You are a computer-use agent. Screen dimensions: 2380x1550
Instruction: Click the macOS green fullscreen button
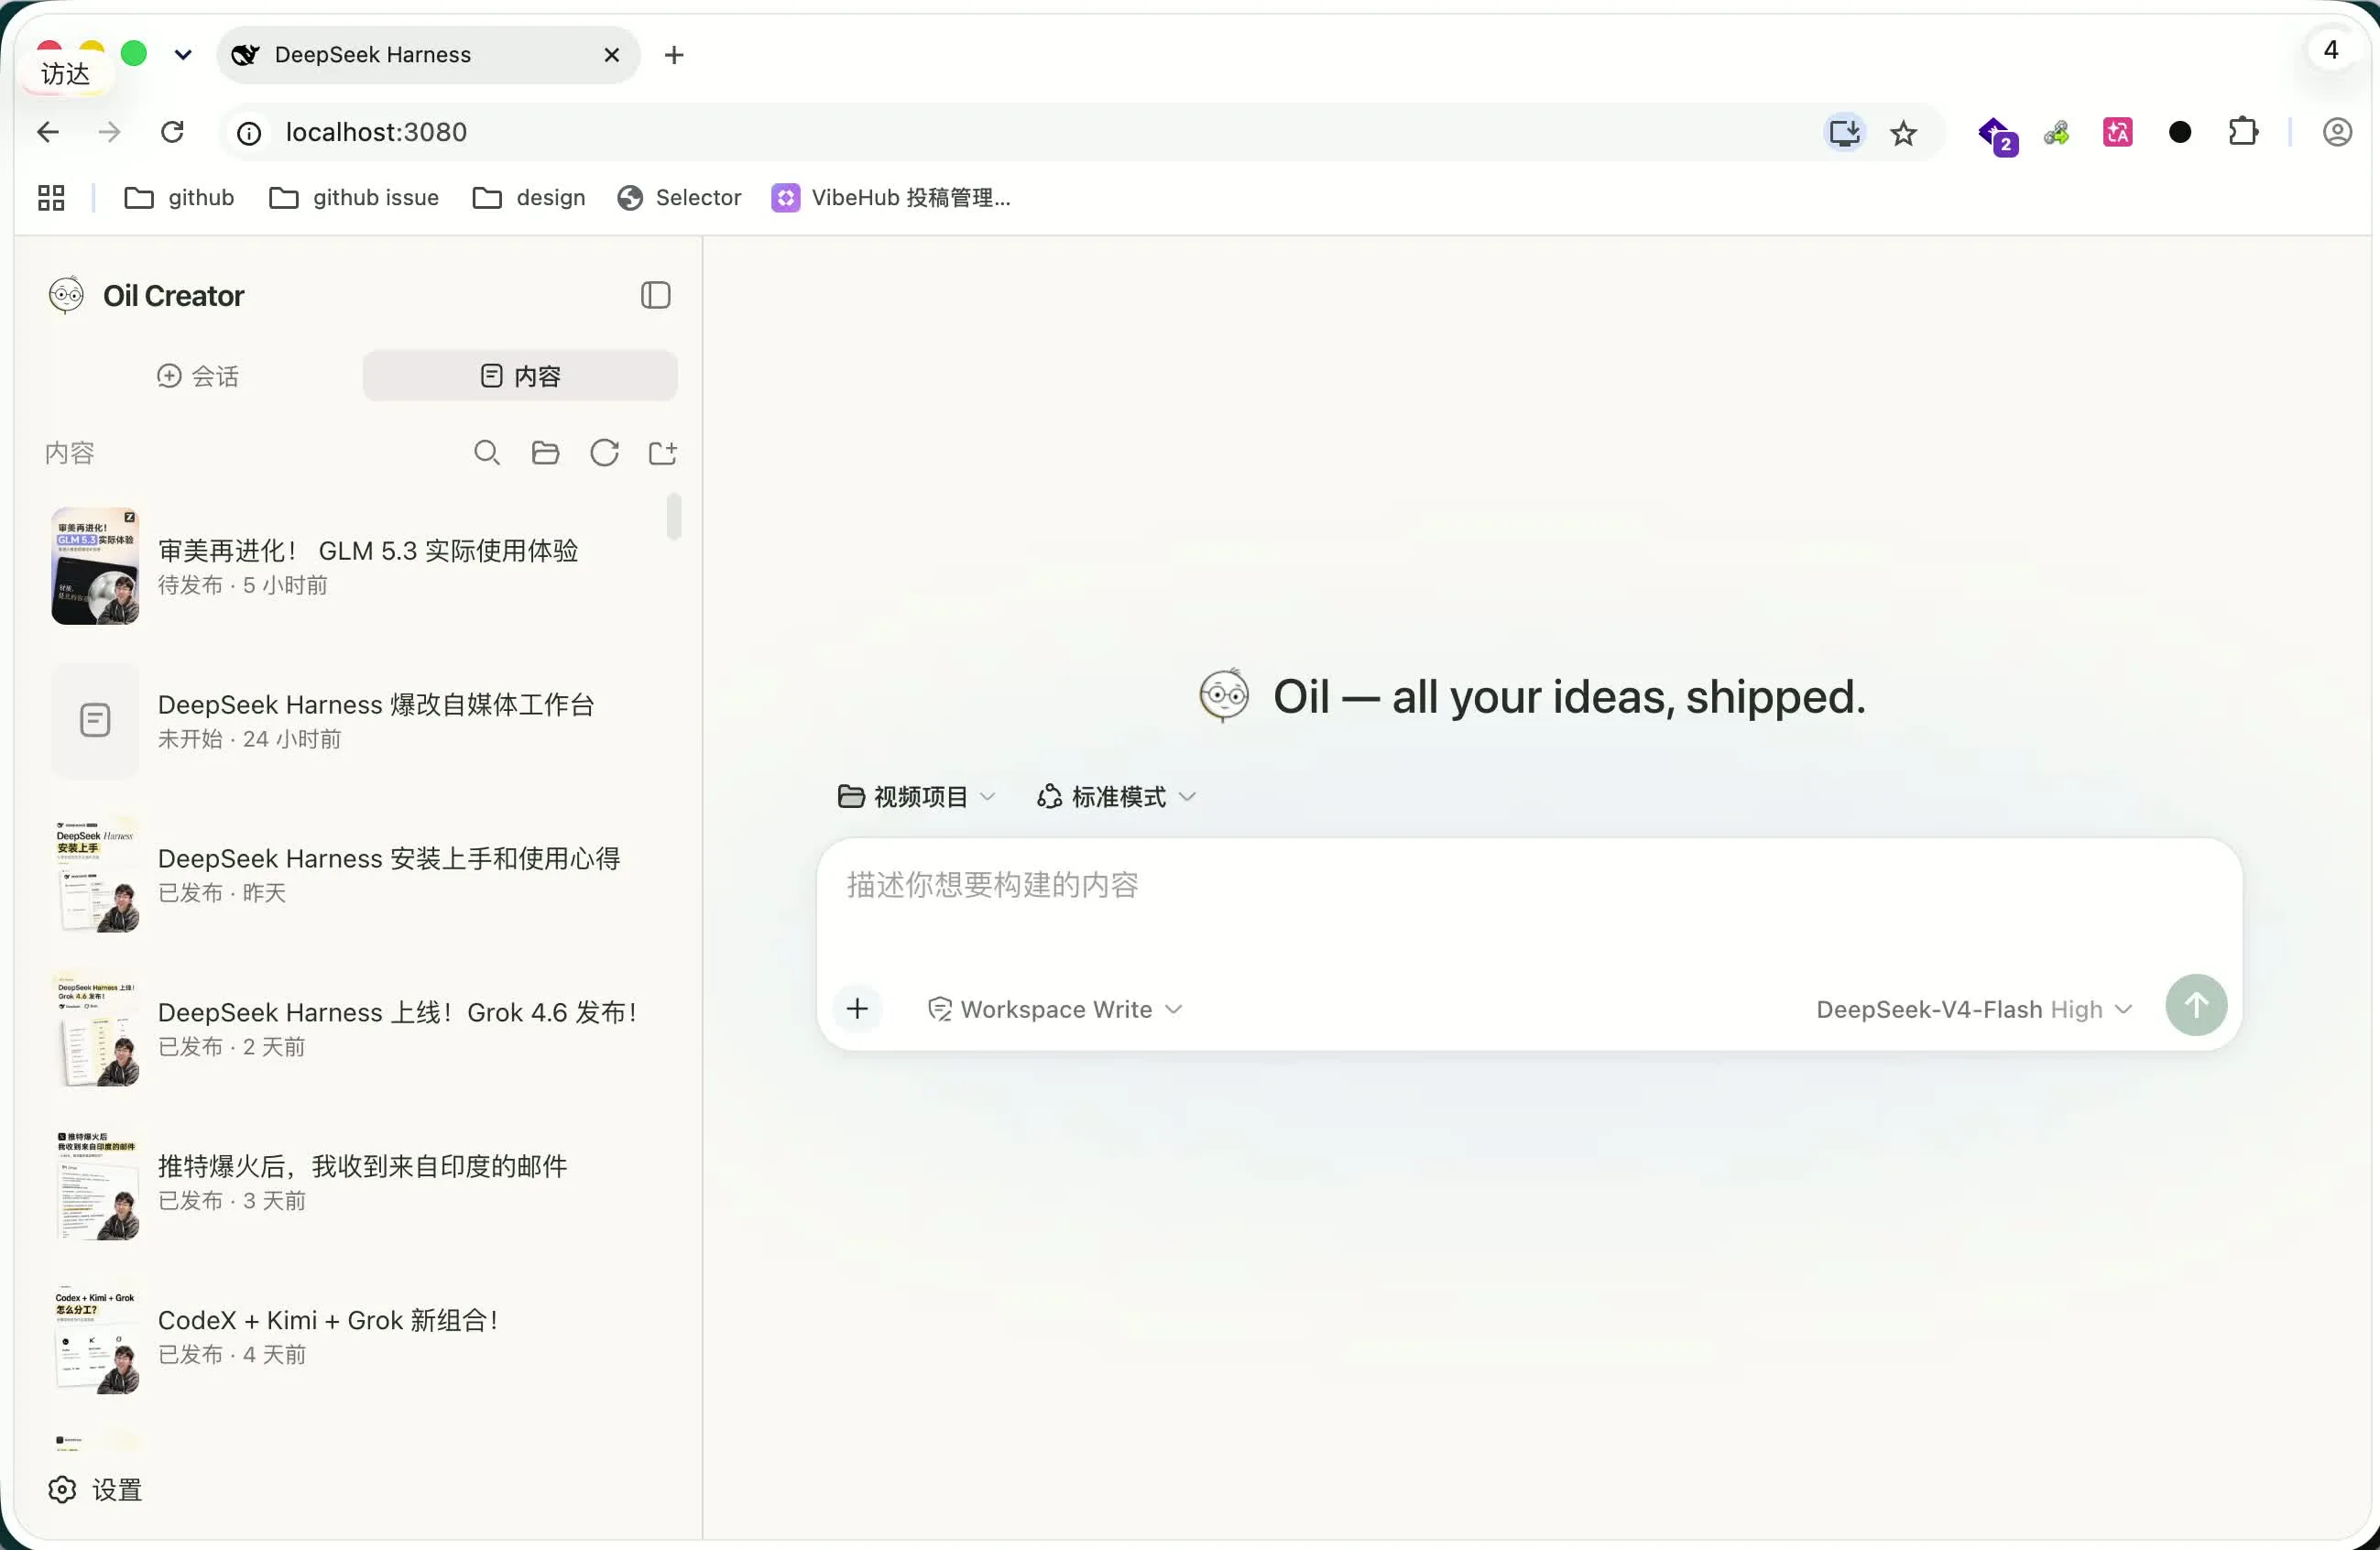pyautogui.click(x=134, y=53)
